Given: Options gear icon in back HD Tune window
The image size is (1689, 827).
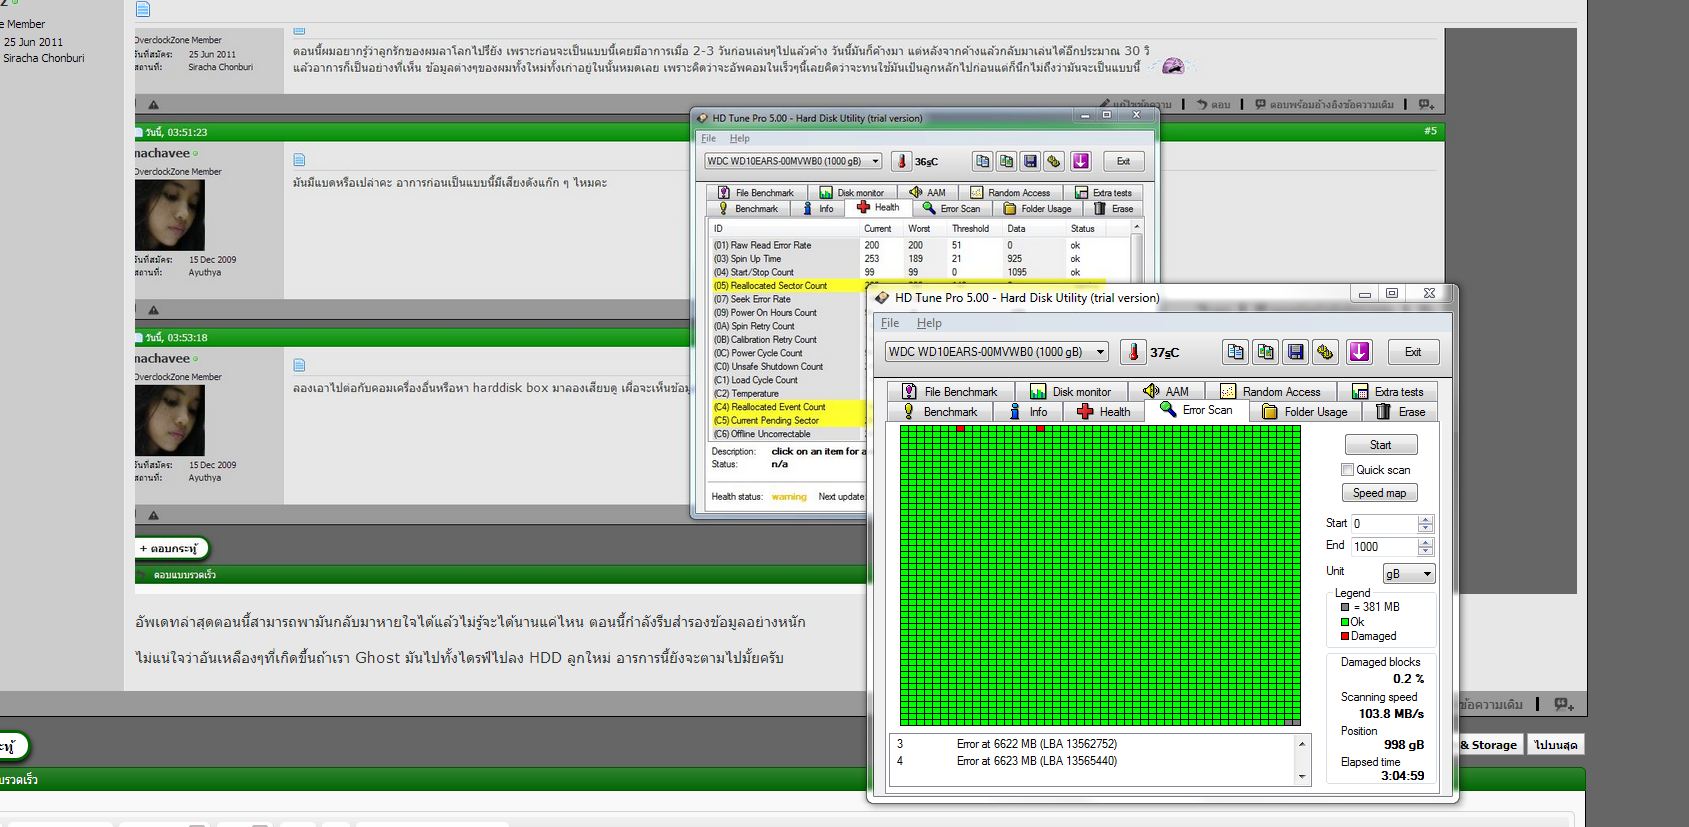Looking at the screenshot, I should click(1054, 161).
